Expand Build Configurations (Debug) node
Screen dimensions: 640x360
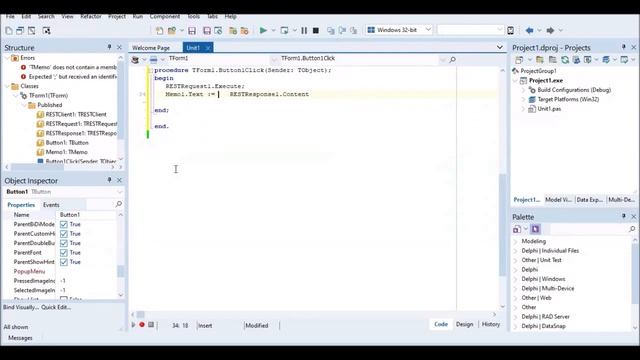pos(523,90)
